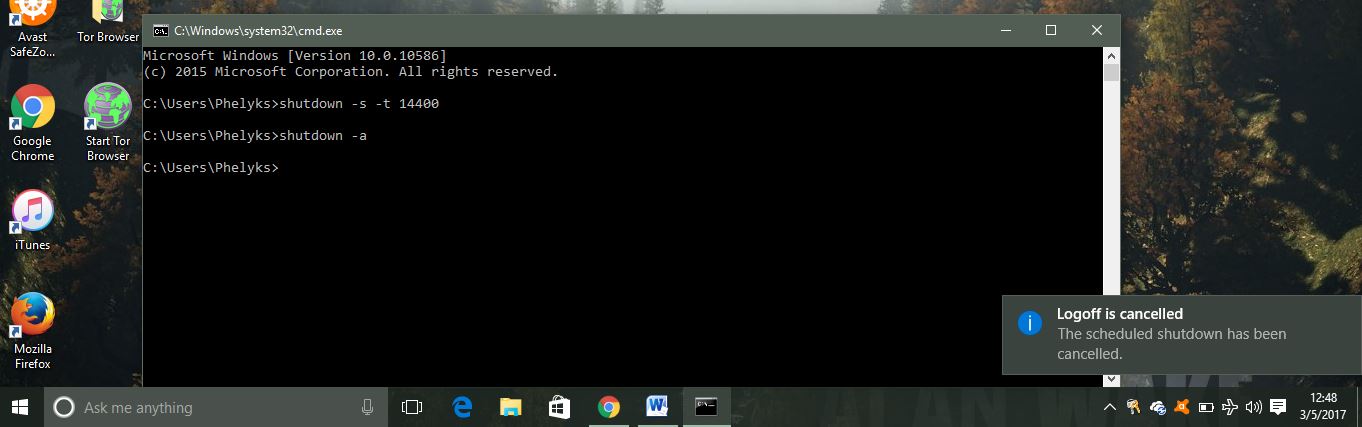Switch to Google Chrome in the taskbar
Screen dimensions: 1362x427
[x=608, y=407]
